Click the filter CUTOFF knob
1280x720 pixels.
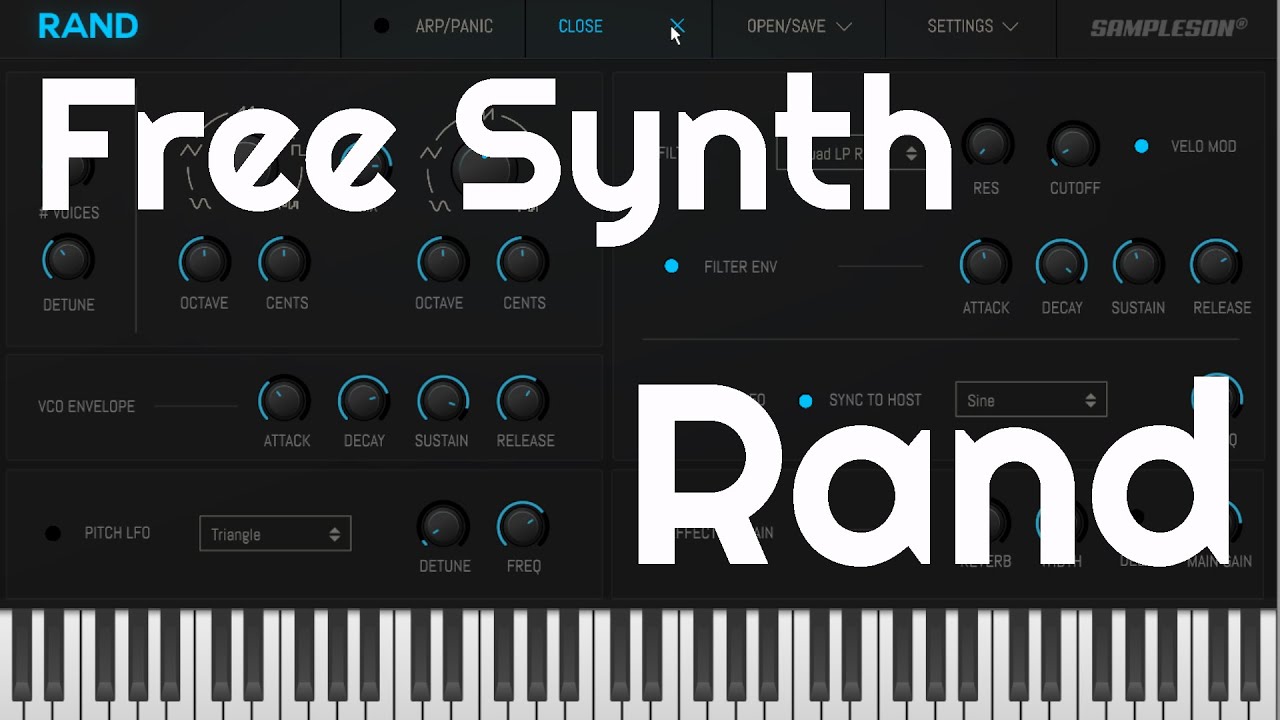[x=1073, y=146]
